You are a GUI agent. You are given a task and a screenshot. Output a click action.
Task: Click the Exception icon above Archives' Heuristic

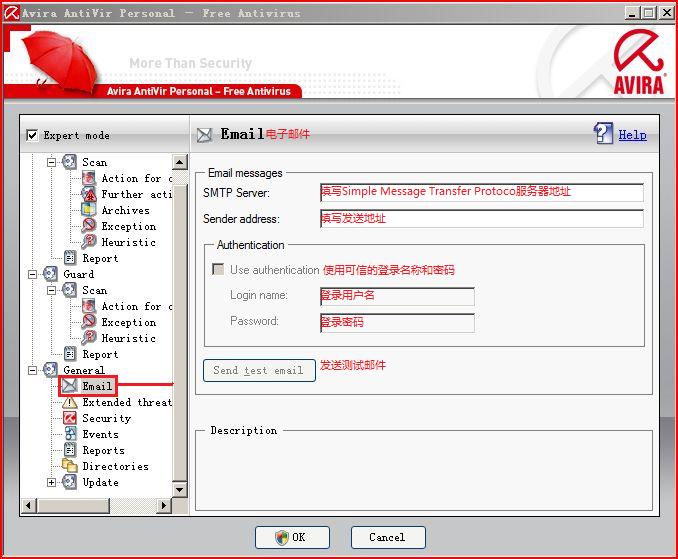[x=89, y=226]
